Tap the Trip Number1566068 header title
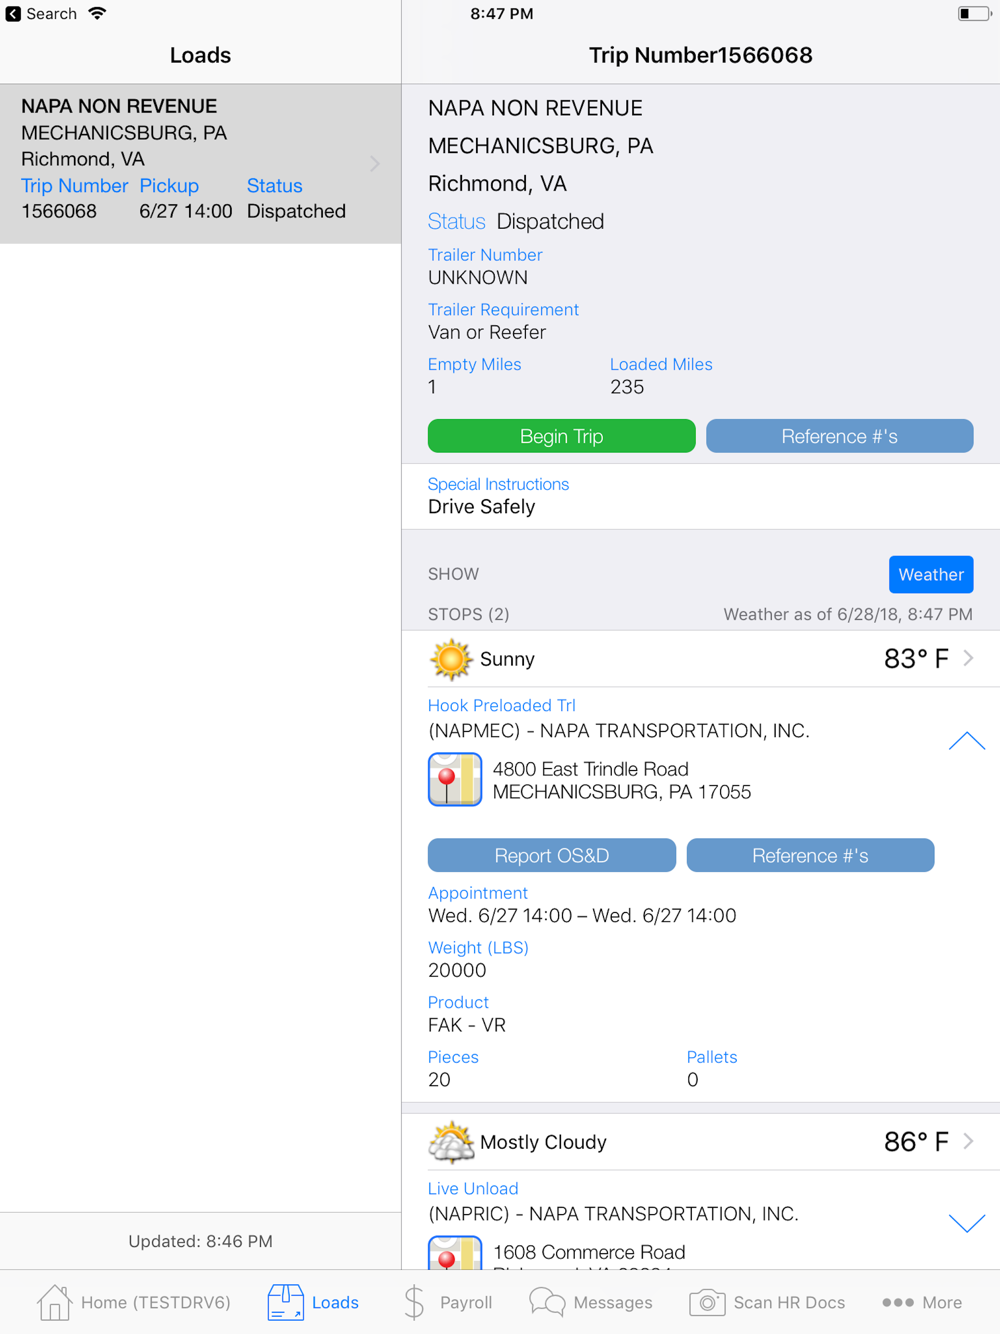Image resolution: width=1000 pixels, height=1334 pixels. click(x=701, y=55)
